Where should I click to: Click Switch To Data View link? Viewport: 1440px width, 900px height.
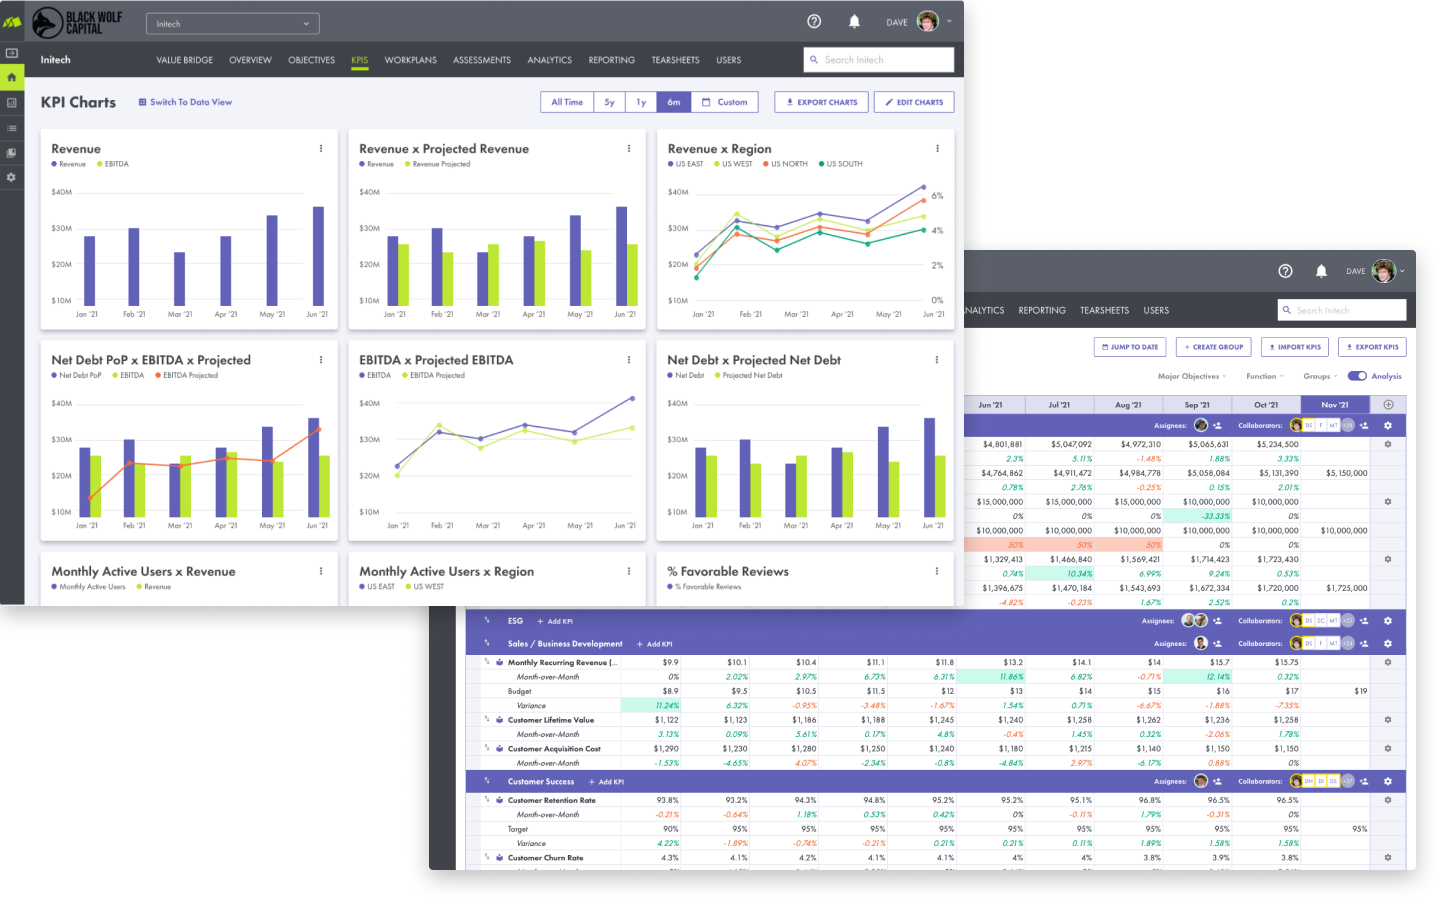[x=185, y=102]
